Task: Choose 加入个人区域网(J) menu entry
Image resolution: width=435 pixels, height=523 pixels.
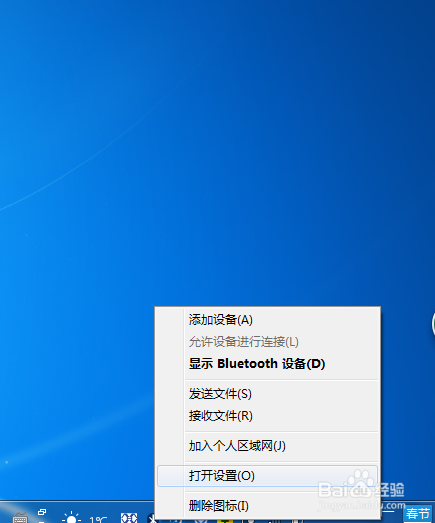Action: pyautogui.click(x=268, y=446)
